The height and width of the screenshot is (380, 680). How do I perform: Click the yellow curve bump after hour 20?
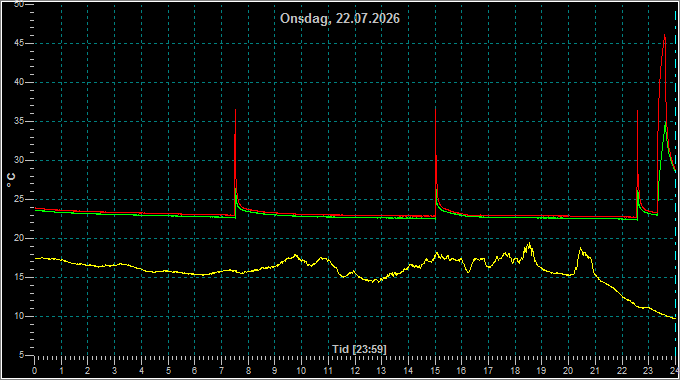pos(581,250)
